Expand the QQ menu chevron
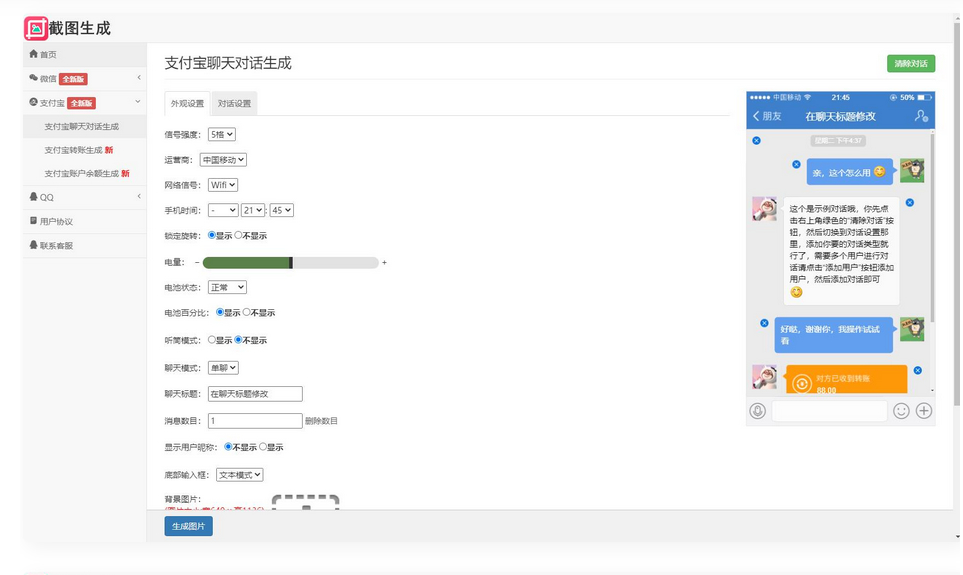This screenshot has width=963, height=575. (x=139, y=196)
